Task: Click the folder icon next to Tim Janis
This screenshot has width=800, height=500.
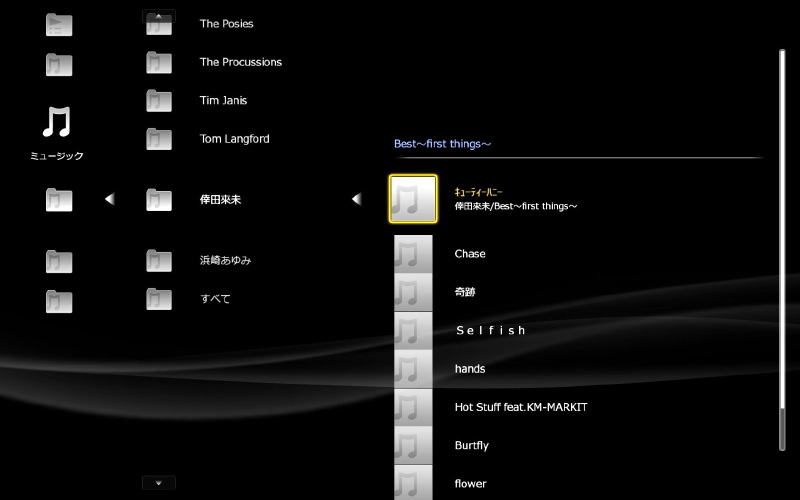Action: click(x=159, y=100)
